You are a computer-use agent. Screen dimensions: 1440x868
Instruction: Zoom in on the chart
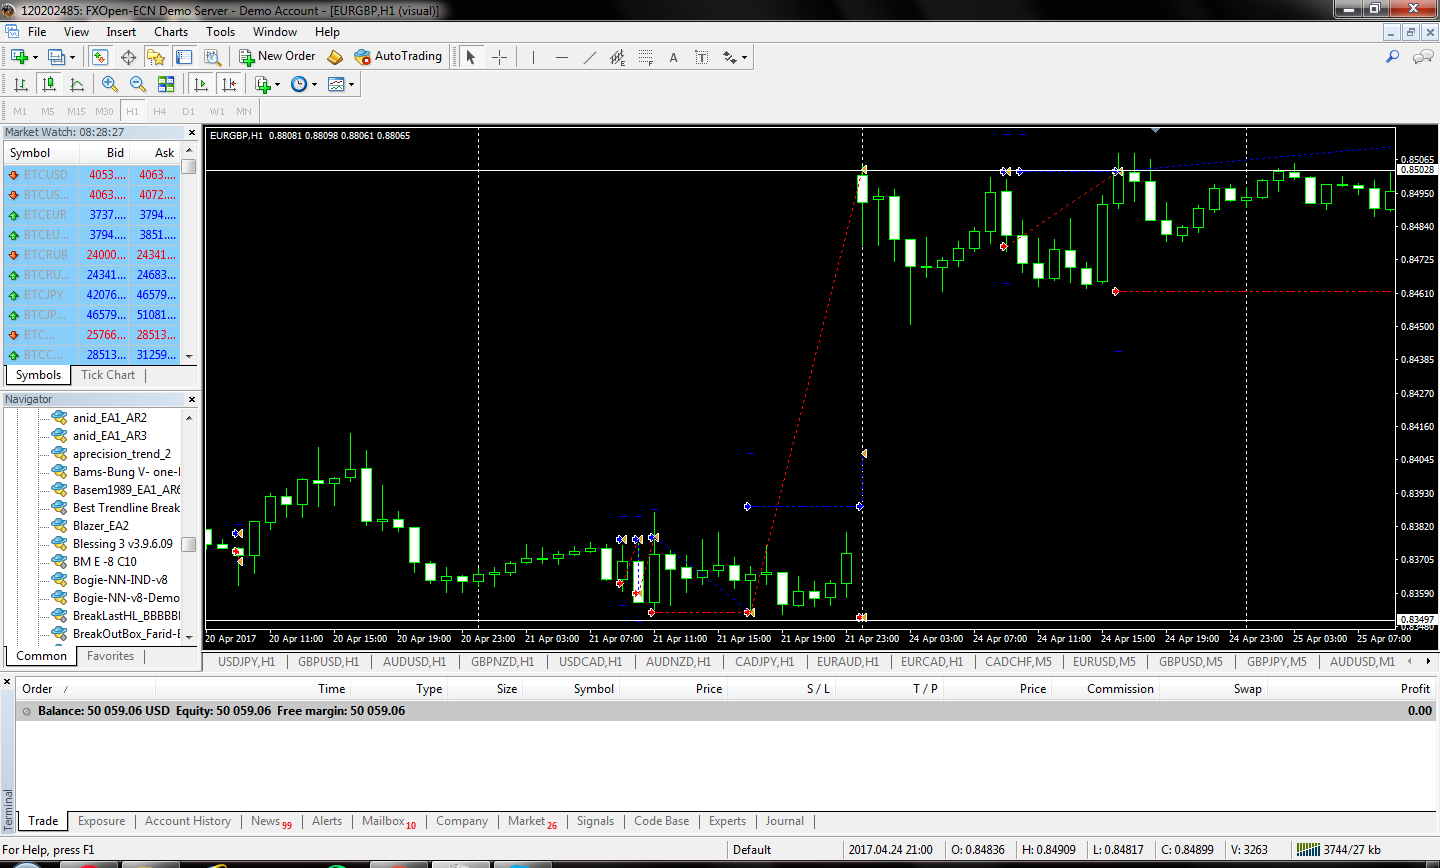[110, 84]
